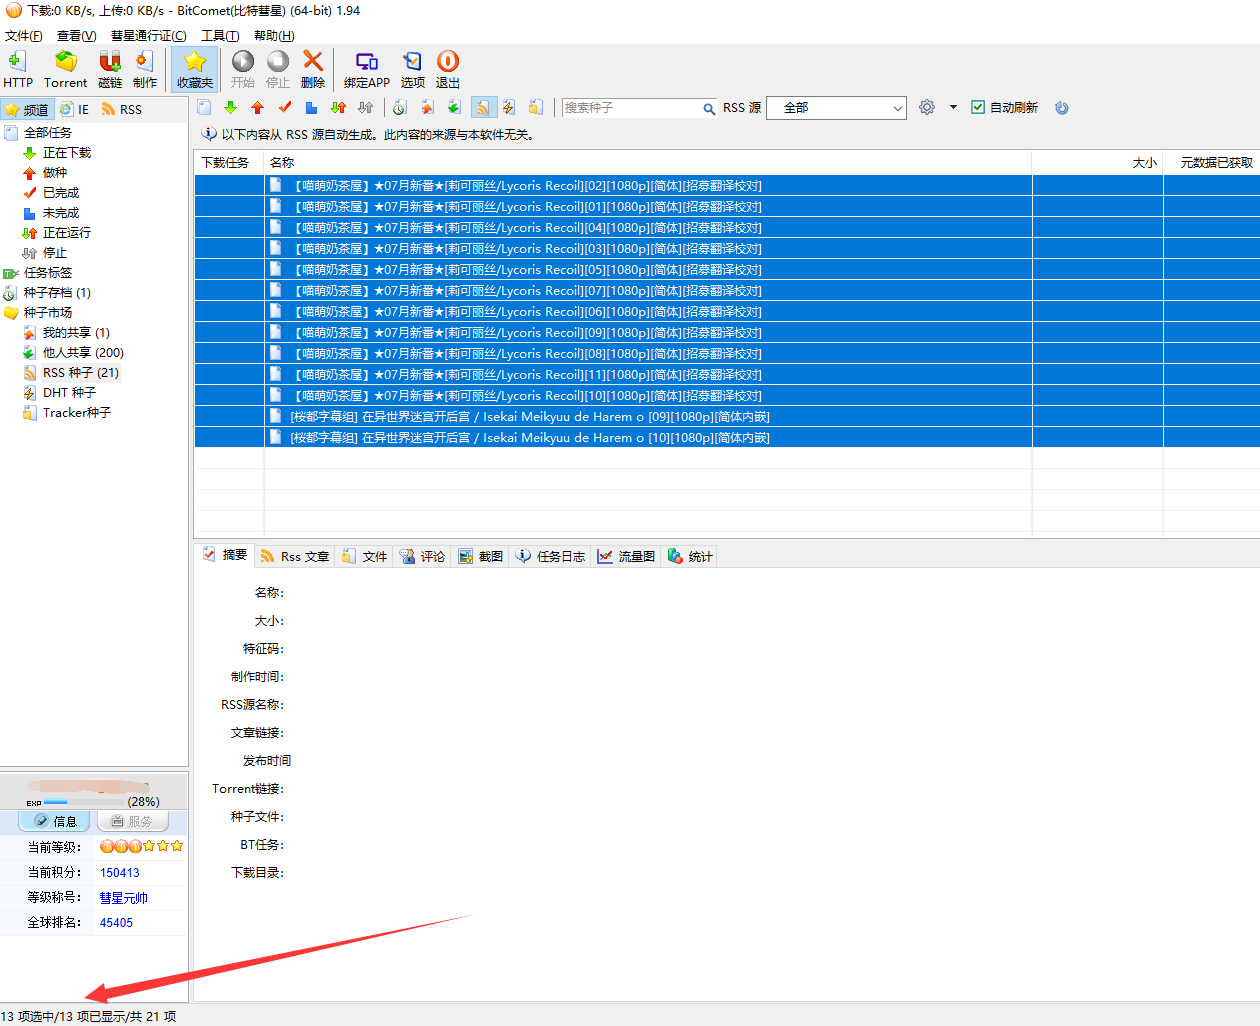Click the 信息 button in user panel

55,821
